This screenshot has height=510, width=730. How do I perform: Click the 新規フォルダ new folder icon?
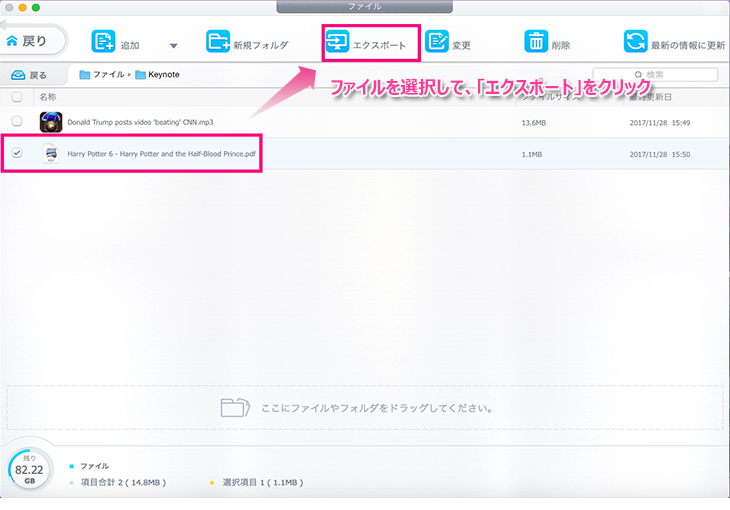(218, 41)
